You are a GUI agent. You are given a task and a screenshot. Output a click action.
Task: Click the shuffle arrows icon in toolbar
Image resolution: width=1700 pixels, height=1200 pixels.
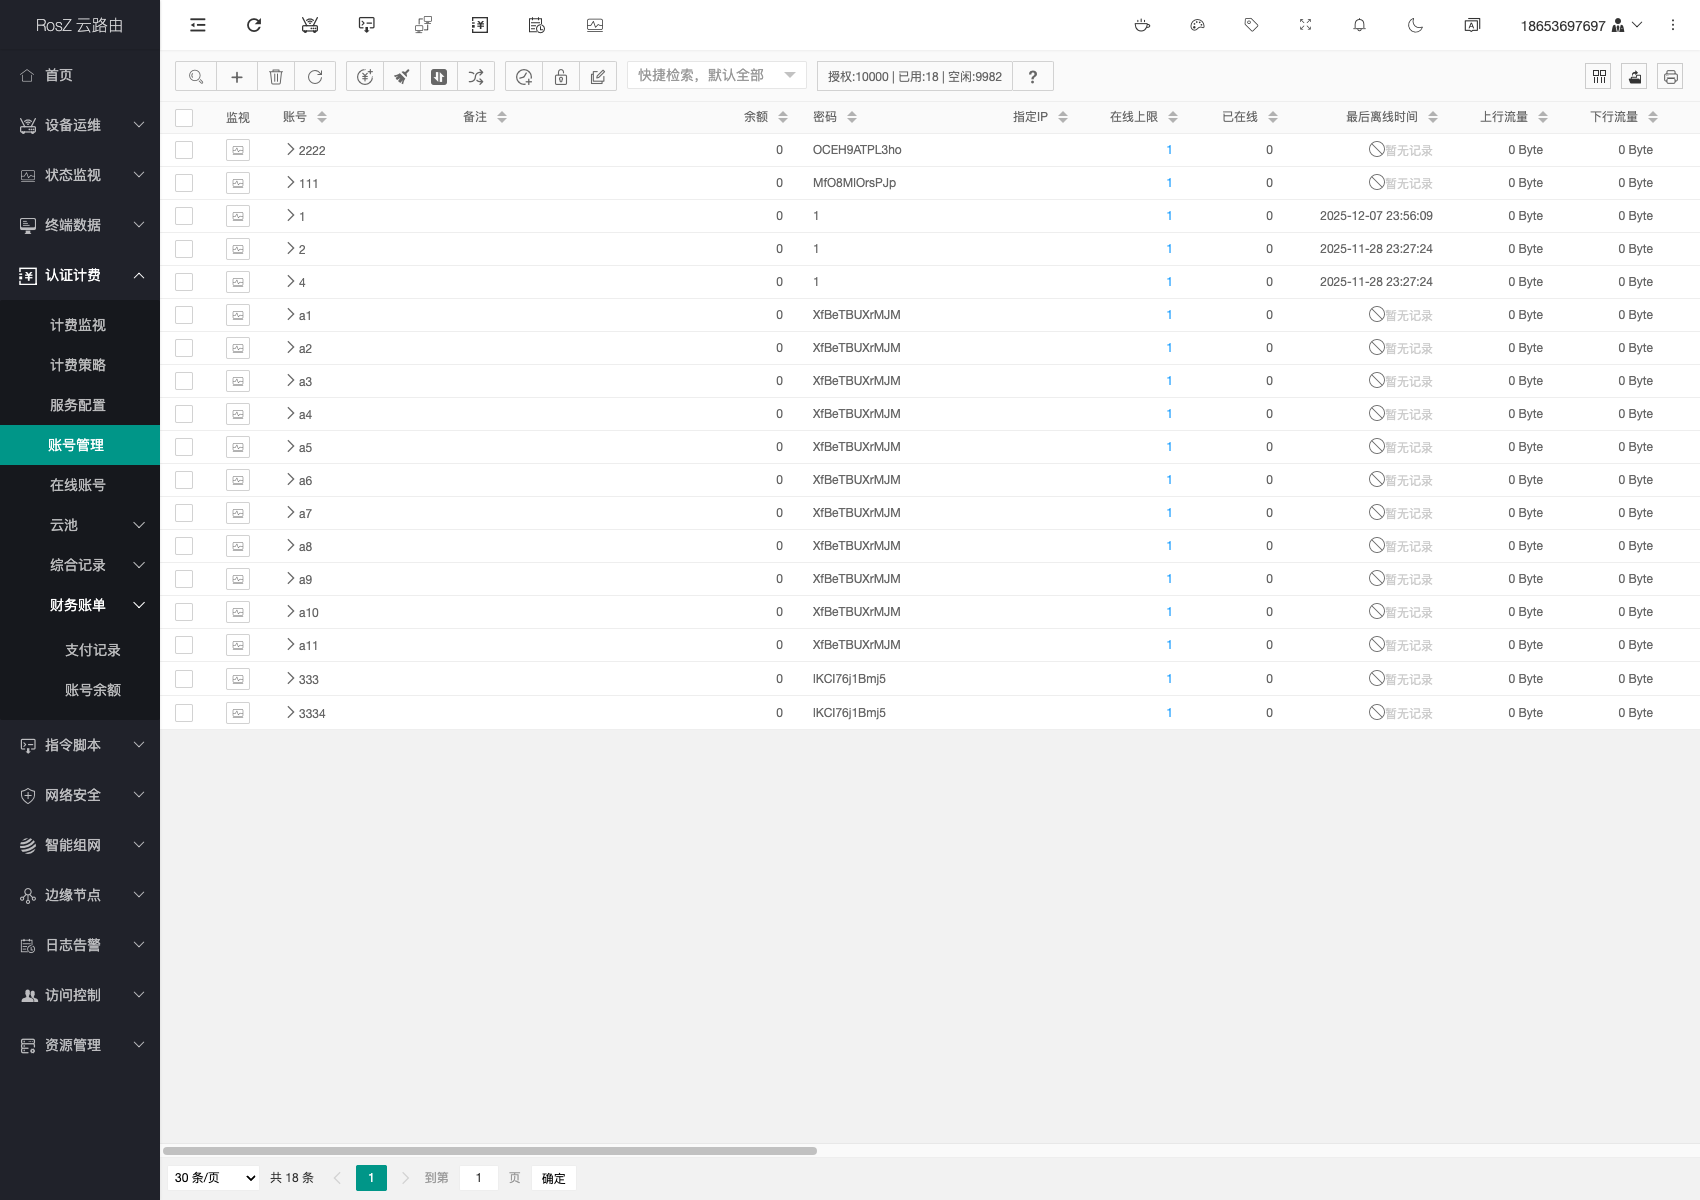476,77
